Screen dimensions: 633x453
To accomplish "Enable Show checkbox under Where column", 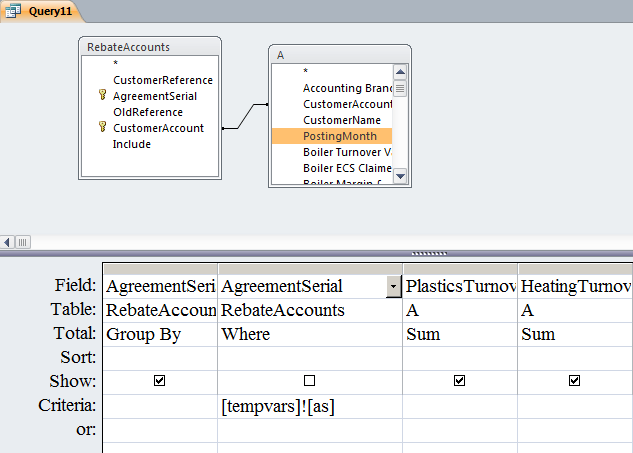I will (310, 381).
